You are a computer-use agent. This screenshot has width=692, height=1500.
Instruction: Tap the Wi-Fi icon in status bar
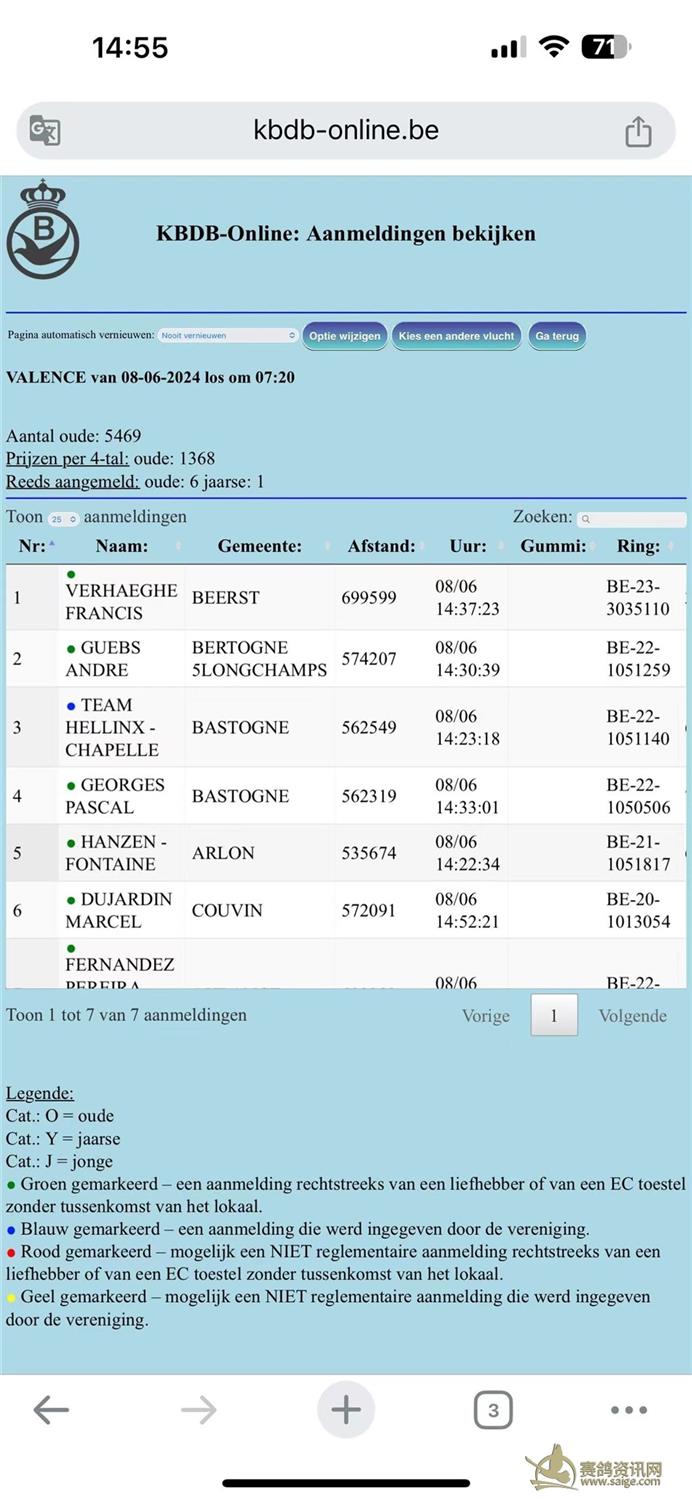coord(553,47)
